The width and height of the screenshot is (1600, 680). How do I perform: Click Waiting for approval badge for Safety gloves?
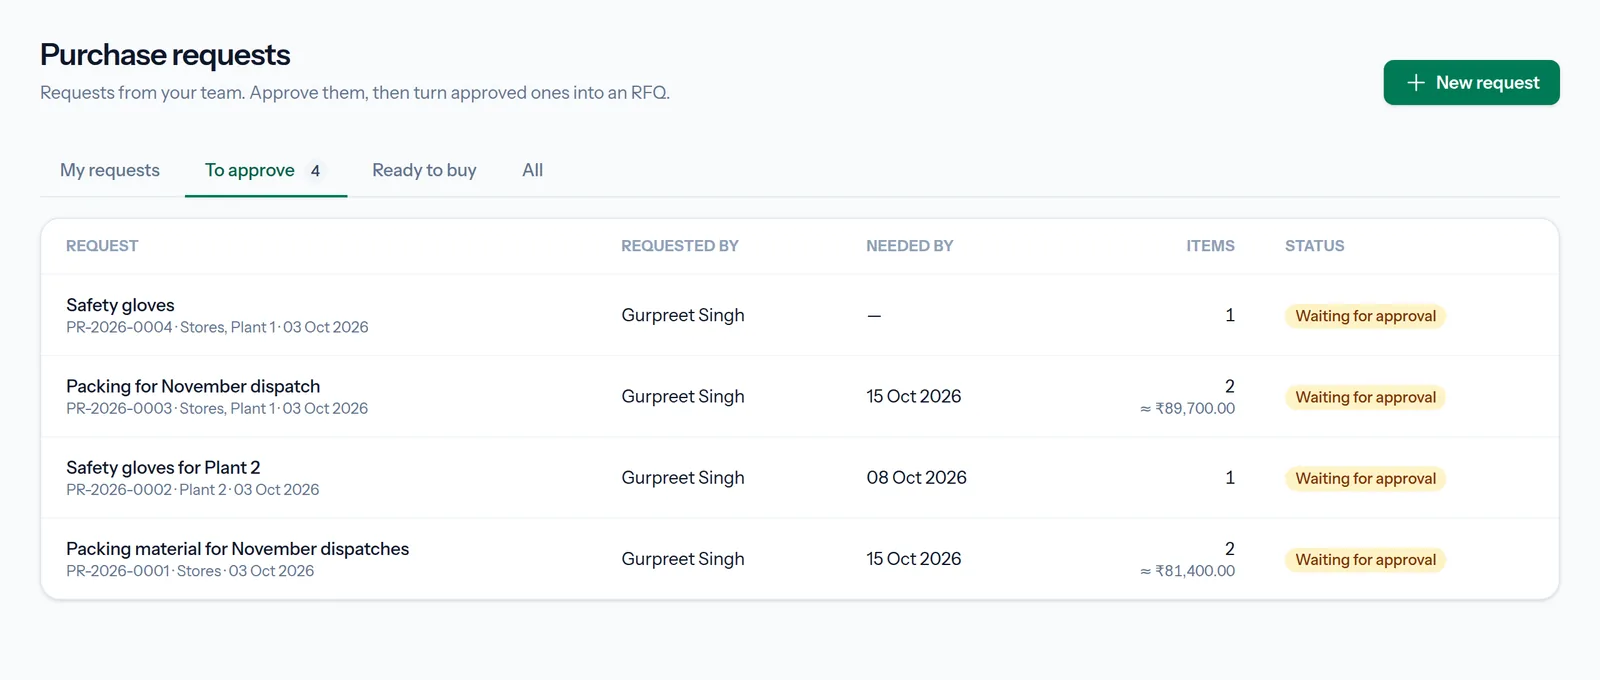(x=1365, y=316)
